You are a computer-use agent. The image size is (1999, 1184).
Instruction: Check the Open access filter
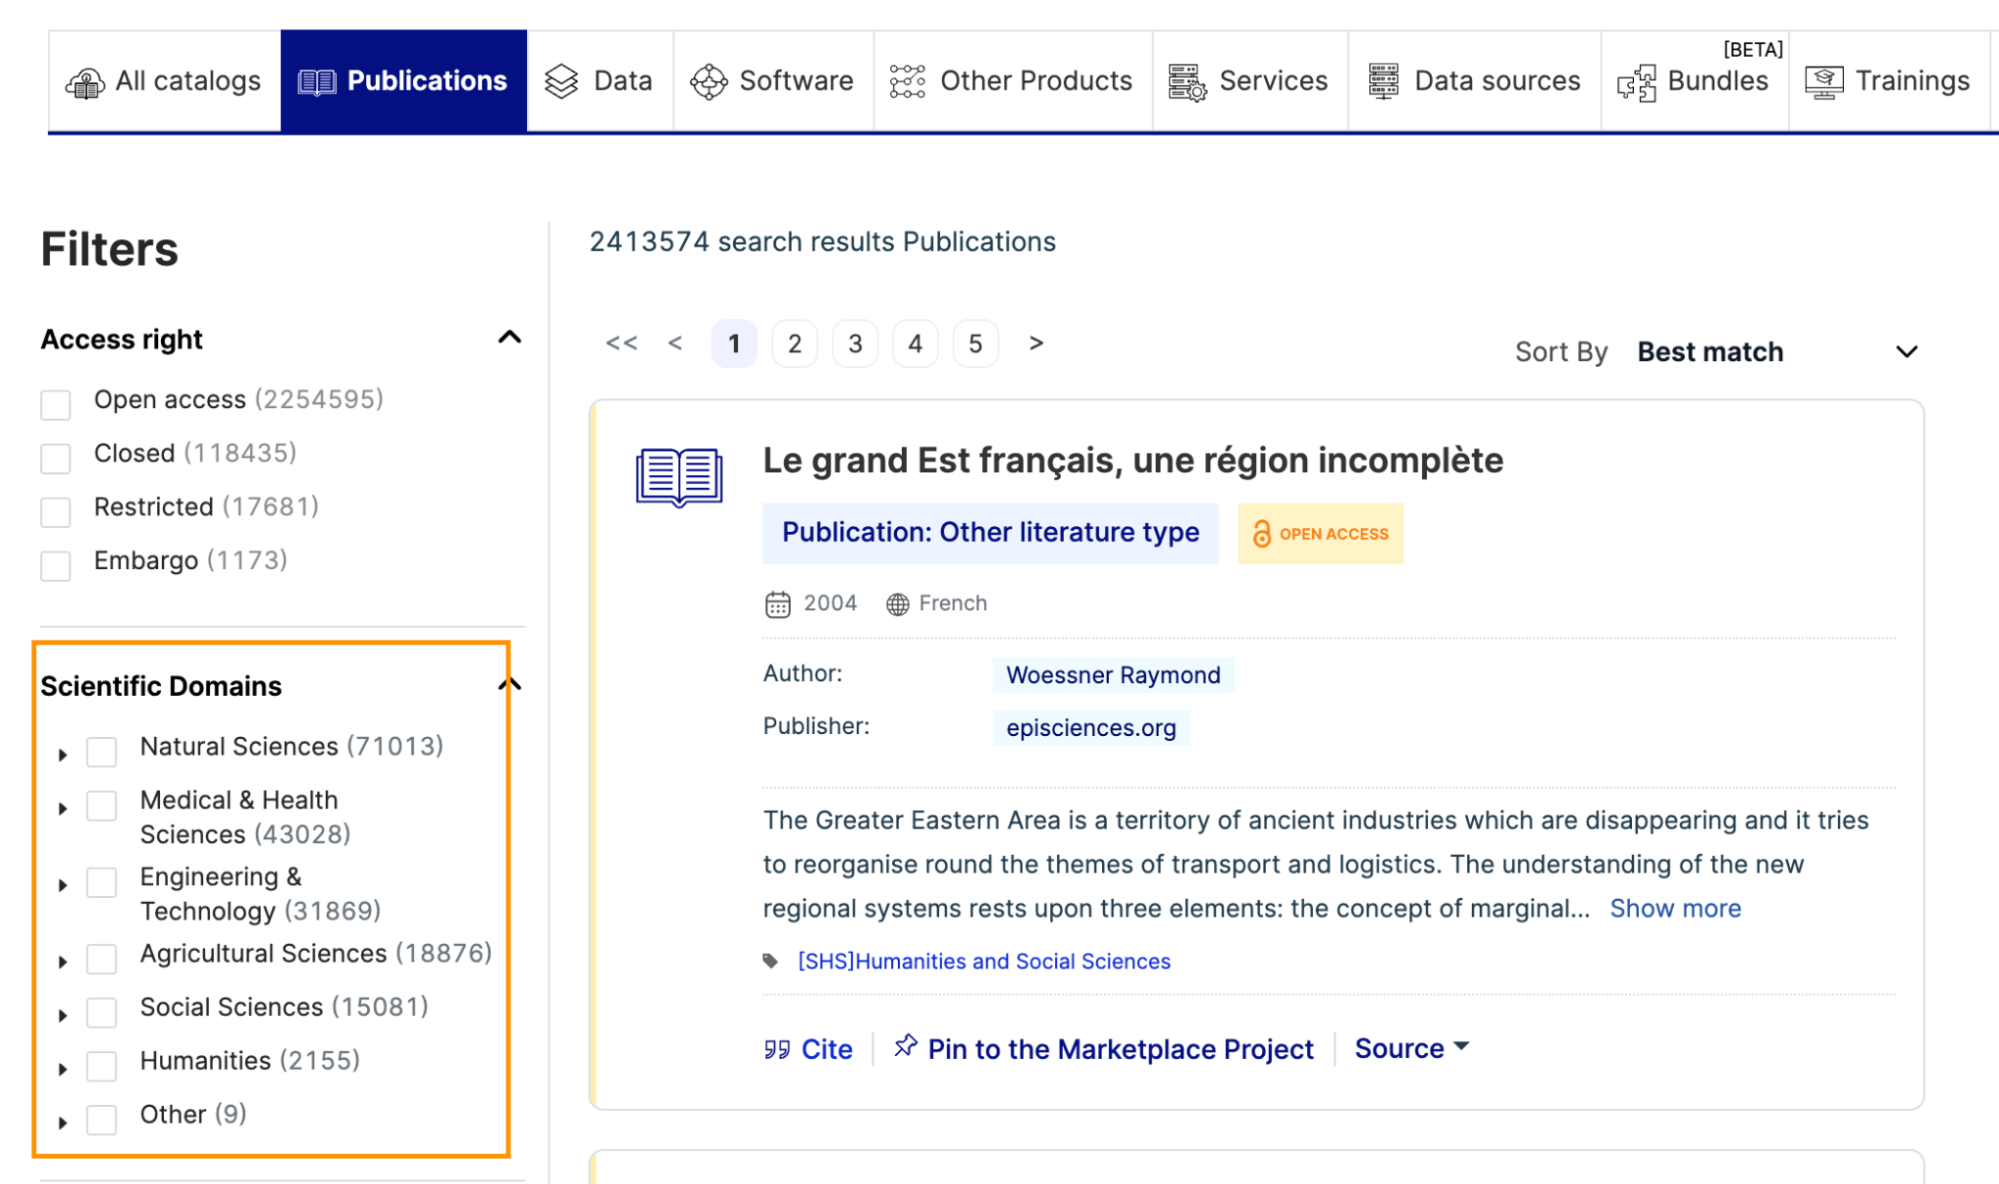pyautogui.click(x=56, y=405)
